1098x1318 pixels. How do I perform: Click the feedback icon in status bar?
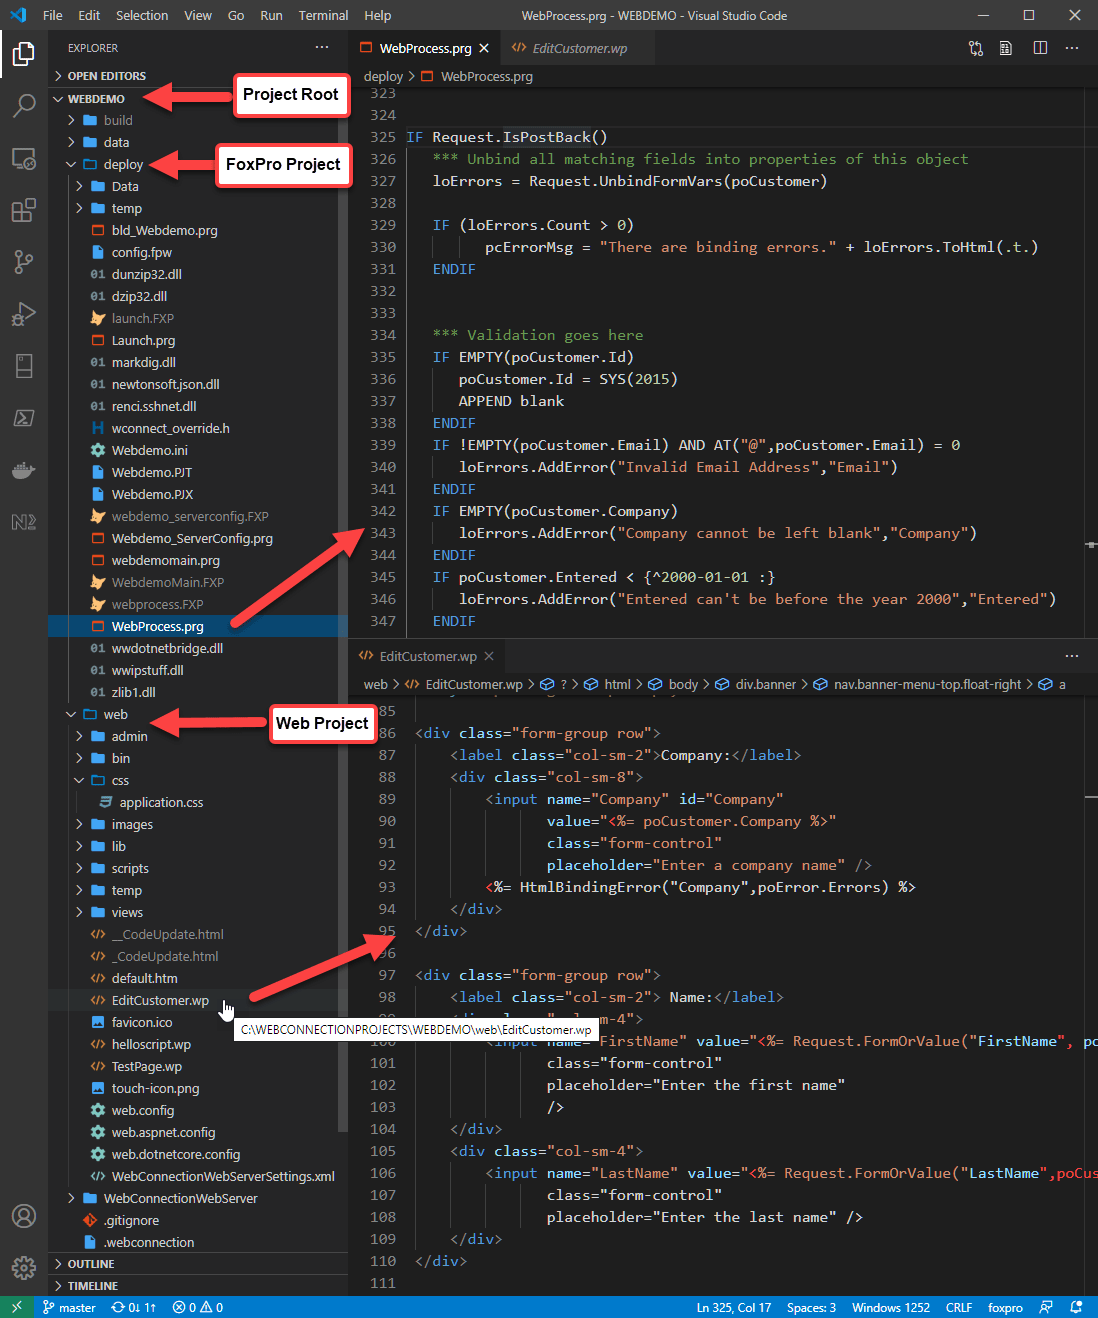(1046, 1307)
